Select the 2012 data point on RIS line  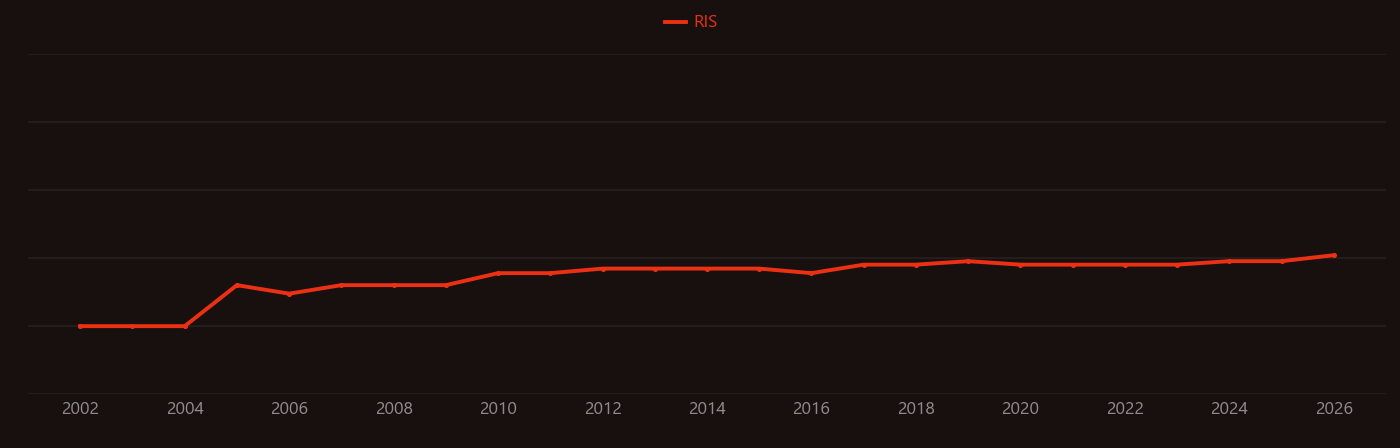click(x=603, y=269)
